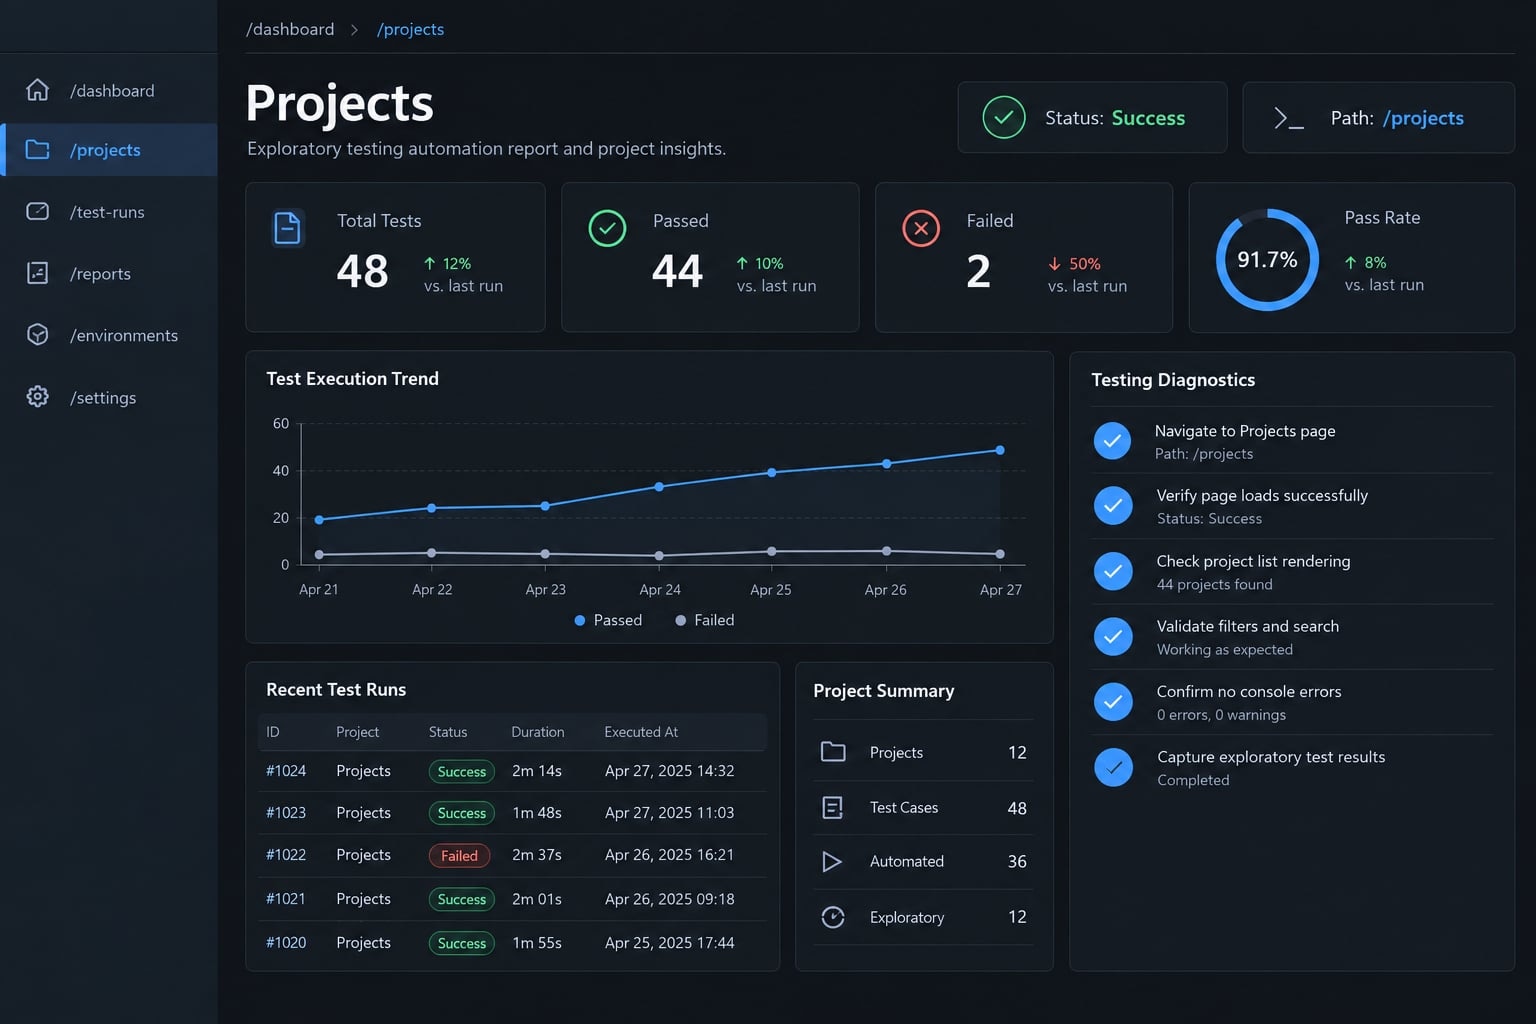
Task: Click the 91.7% pass rate ring
Action: tap(1267, 260)
